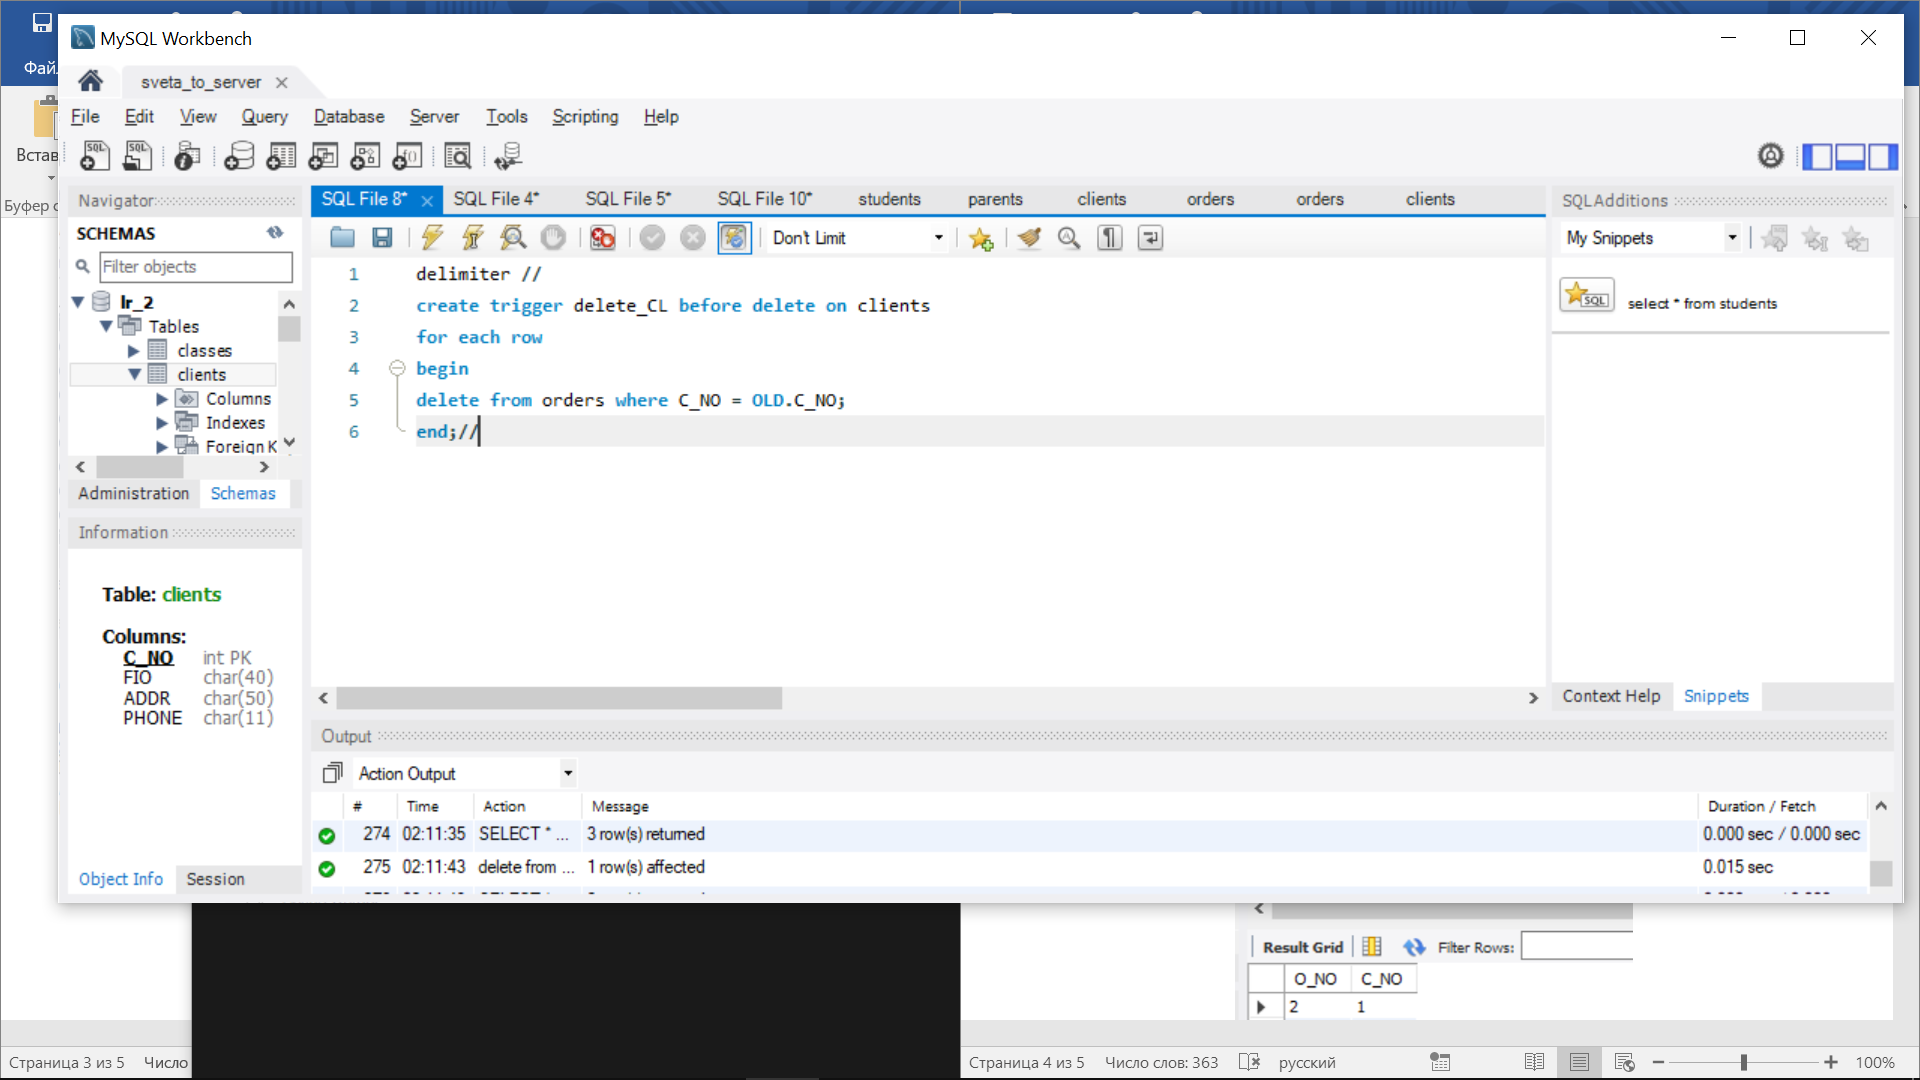
Task: Create a new view icon
Action: [x=323, y=156]
